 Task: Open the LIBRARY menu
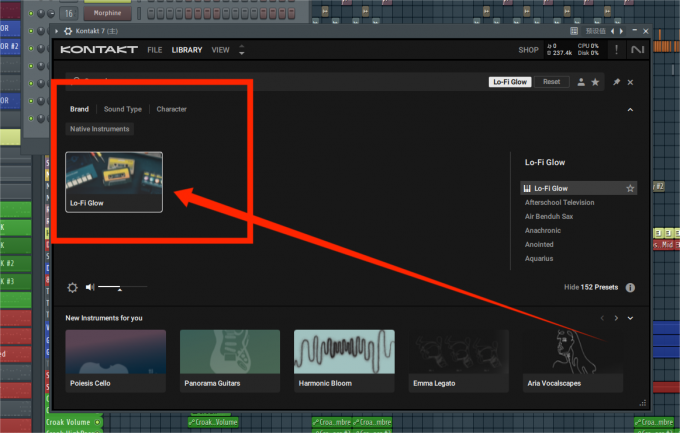point(187,50)
